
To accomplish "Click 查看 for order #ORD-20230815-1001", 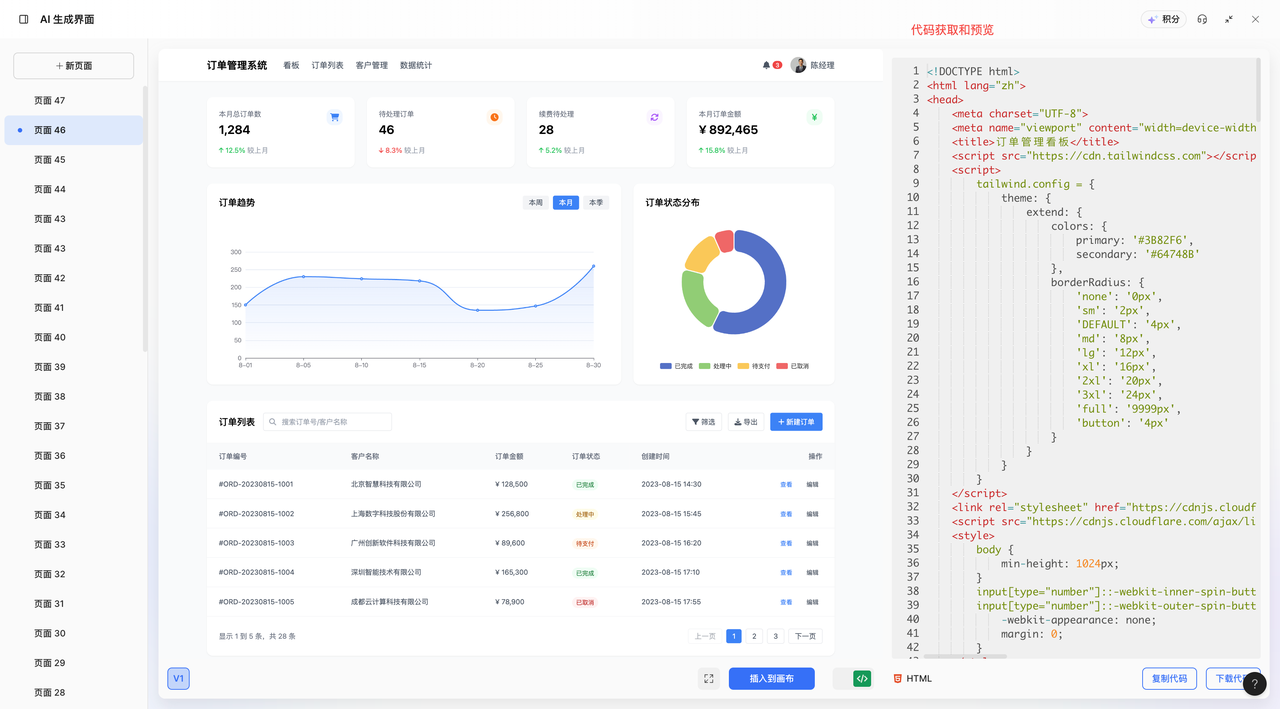I will tap(786, 485).
